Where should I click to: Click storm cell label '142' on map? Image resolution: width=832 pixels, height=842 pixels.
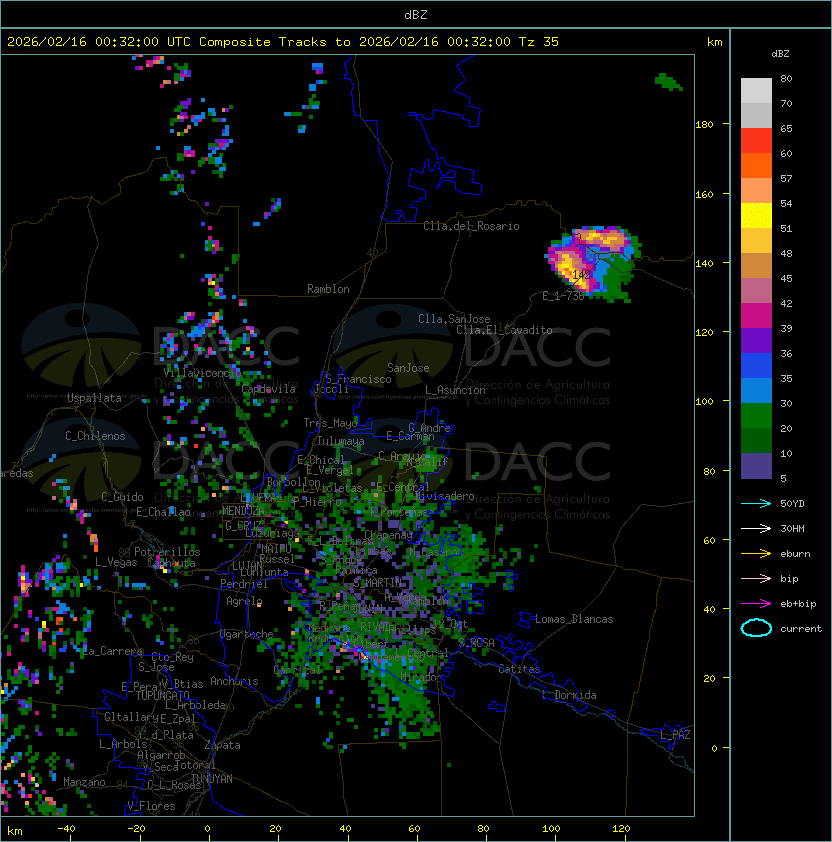[581, 275]
